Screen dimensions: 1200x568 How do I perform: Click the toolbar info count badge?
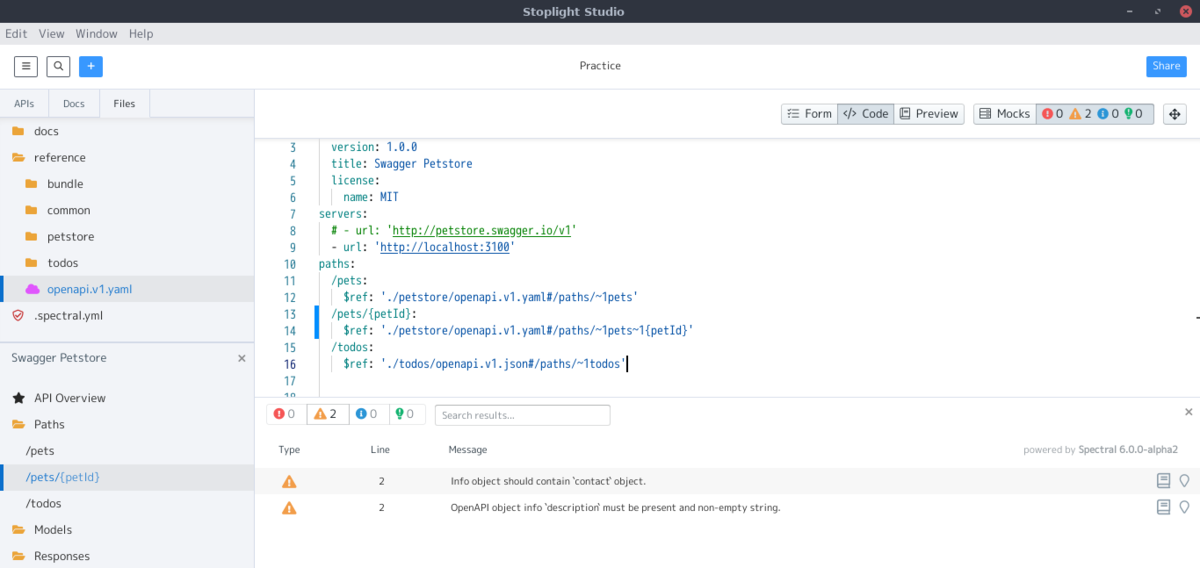pos(1108,114)
